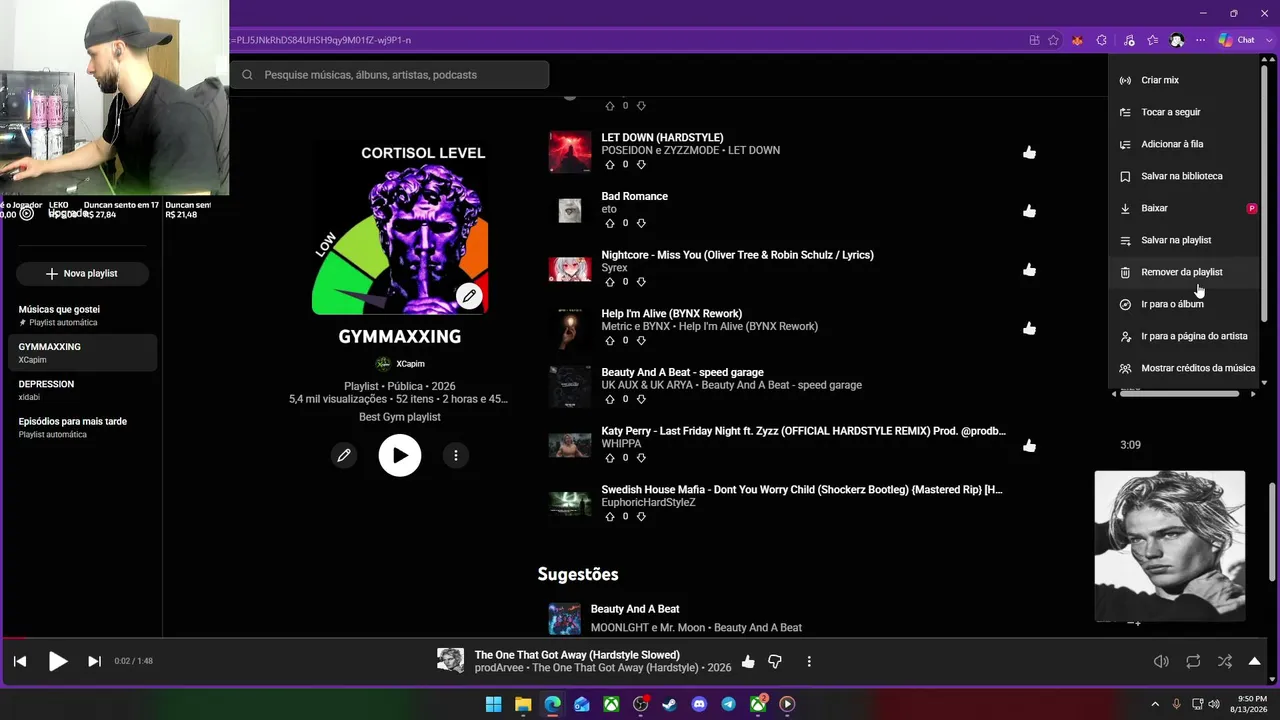Image resolution: width=1280 pixels, height=720 pixels.
Task: Open the browser Favorites list icon
Action: click(x=1153, y=40)
